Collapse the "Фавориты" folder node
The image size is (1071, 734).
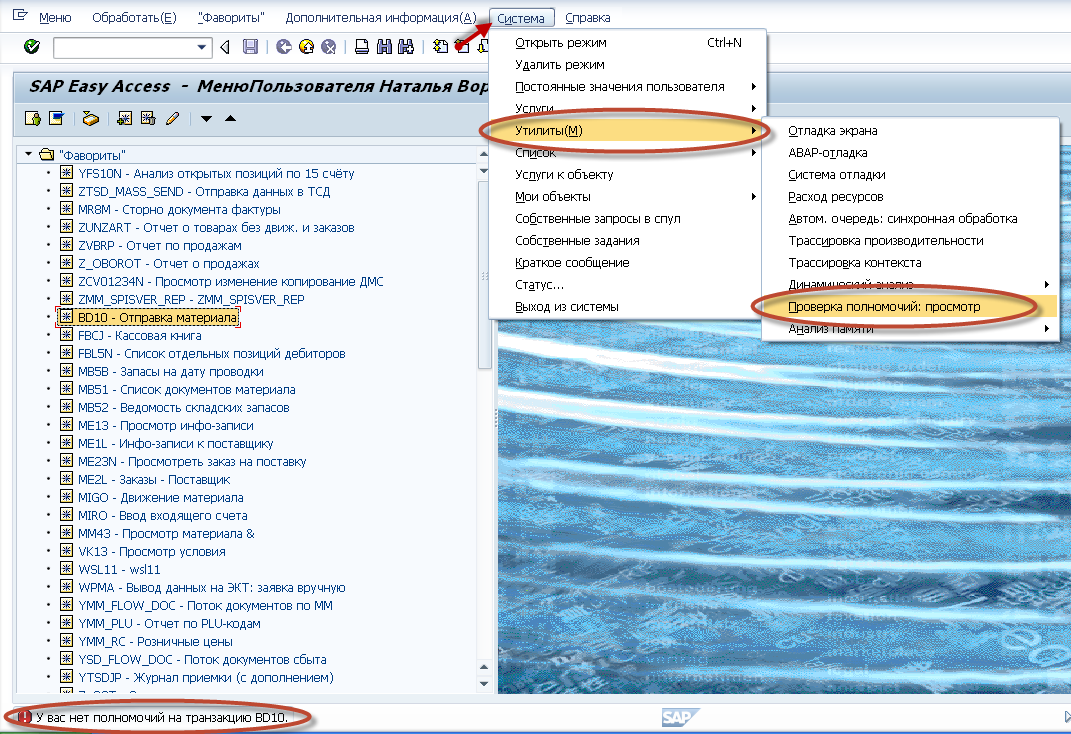(28, 154)
